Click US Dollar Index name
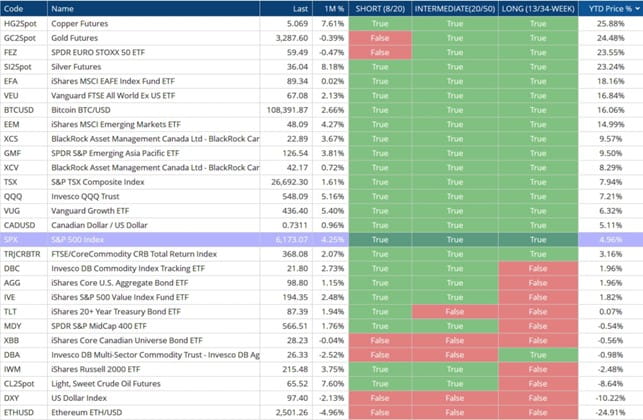The height and width of the screenshot is (420, 643). [79, 398]
